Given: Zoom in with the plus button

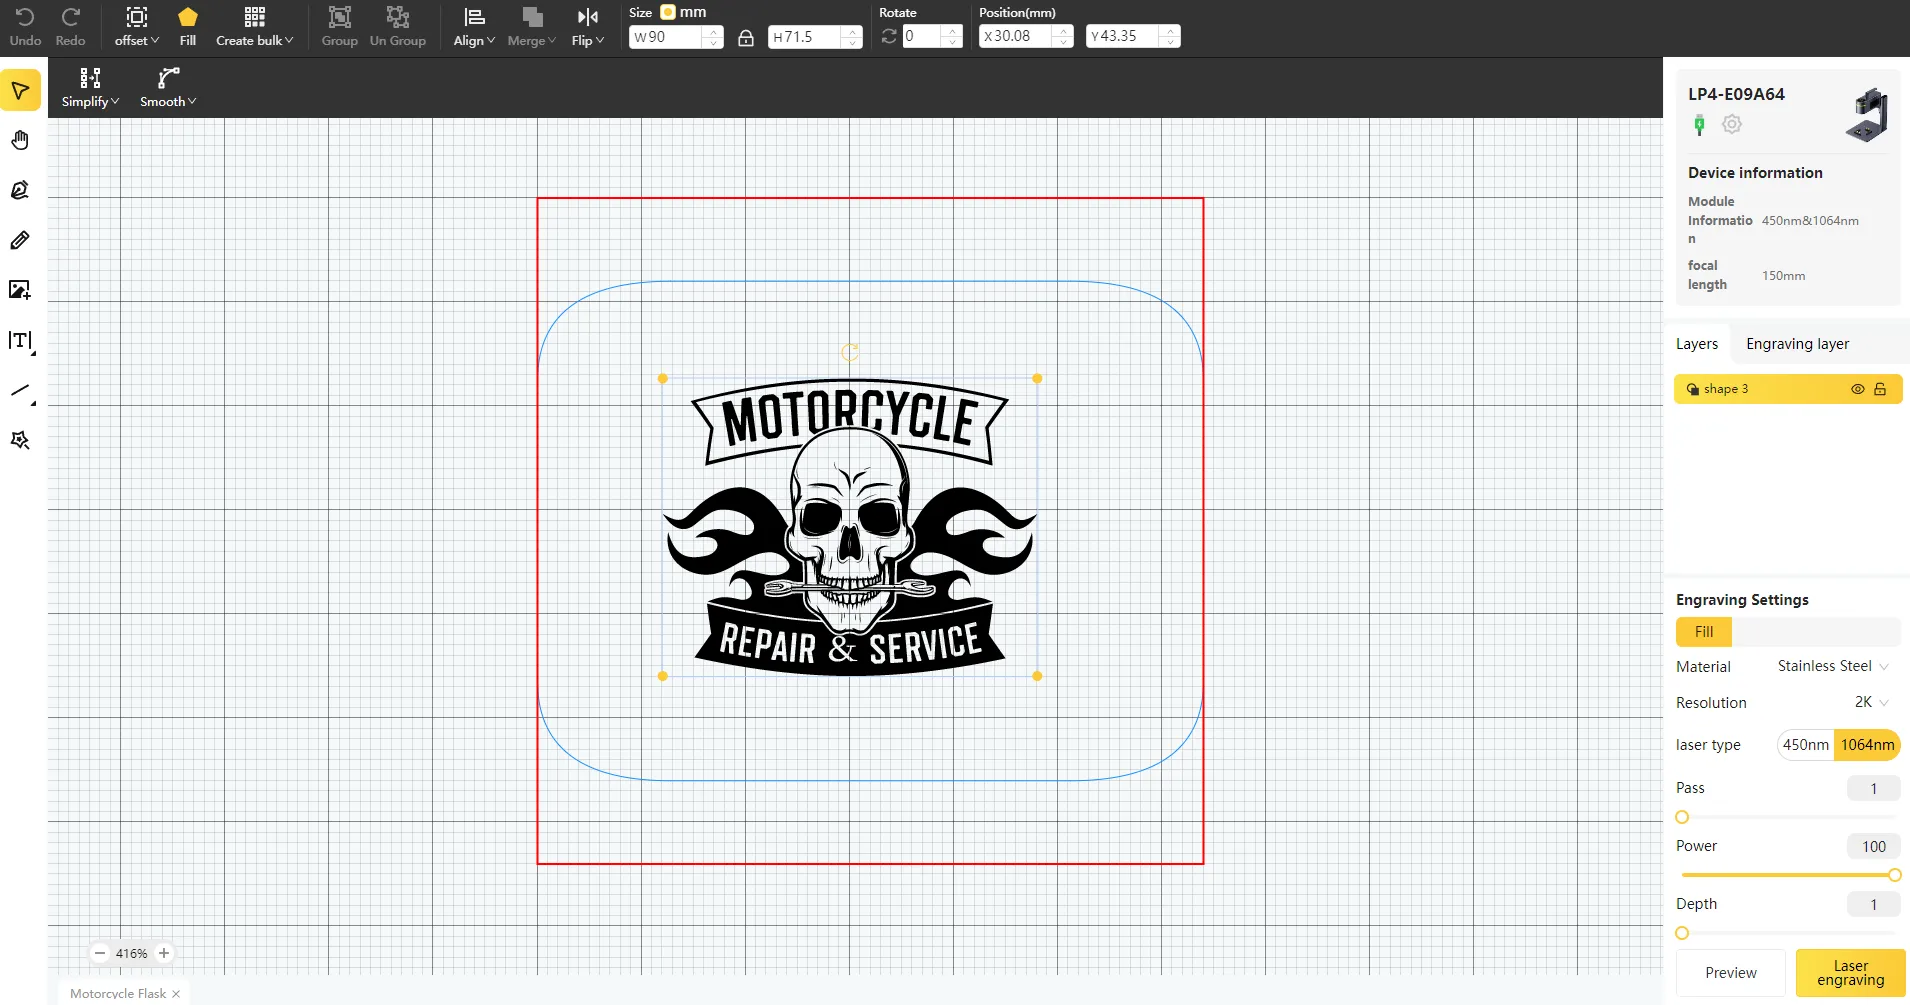Looking at the screenshot, I should (x=164, y=953).
